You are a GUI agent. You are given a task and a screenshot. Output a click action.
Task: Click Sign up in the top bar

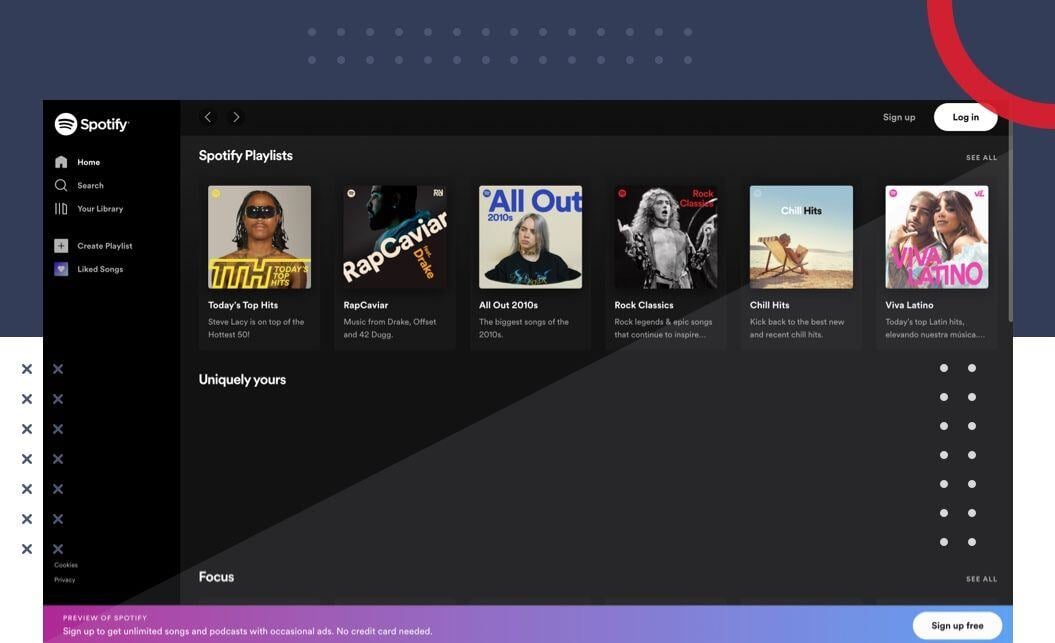point(899,117)
